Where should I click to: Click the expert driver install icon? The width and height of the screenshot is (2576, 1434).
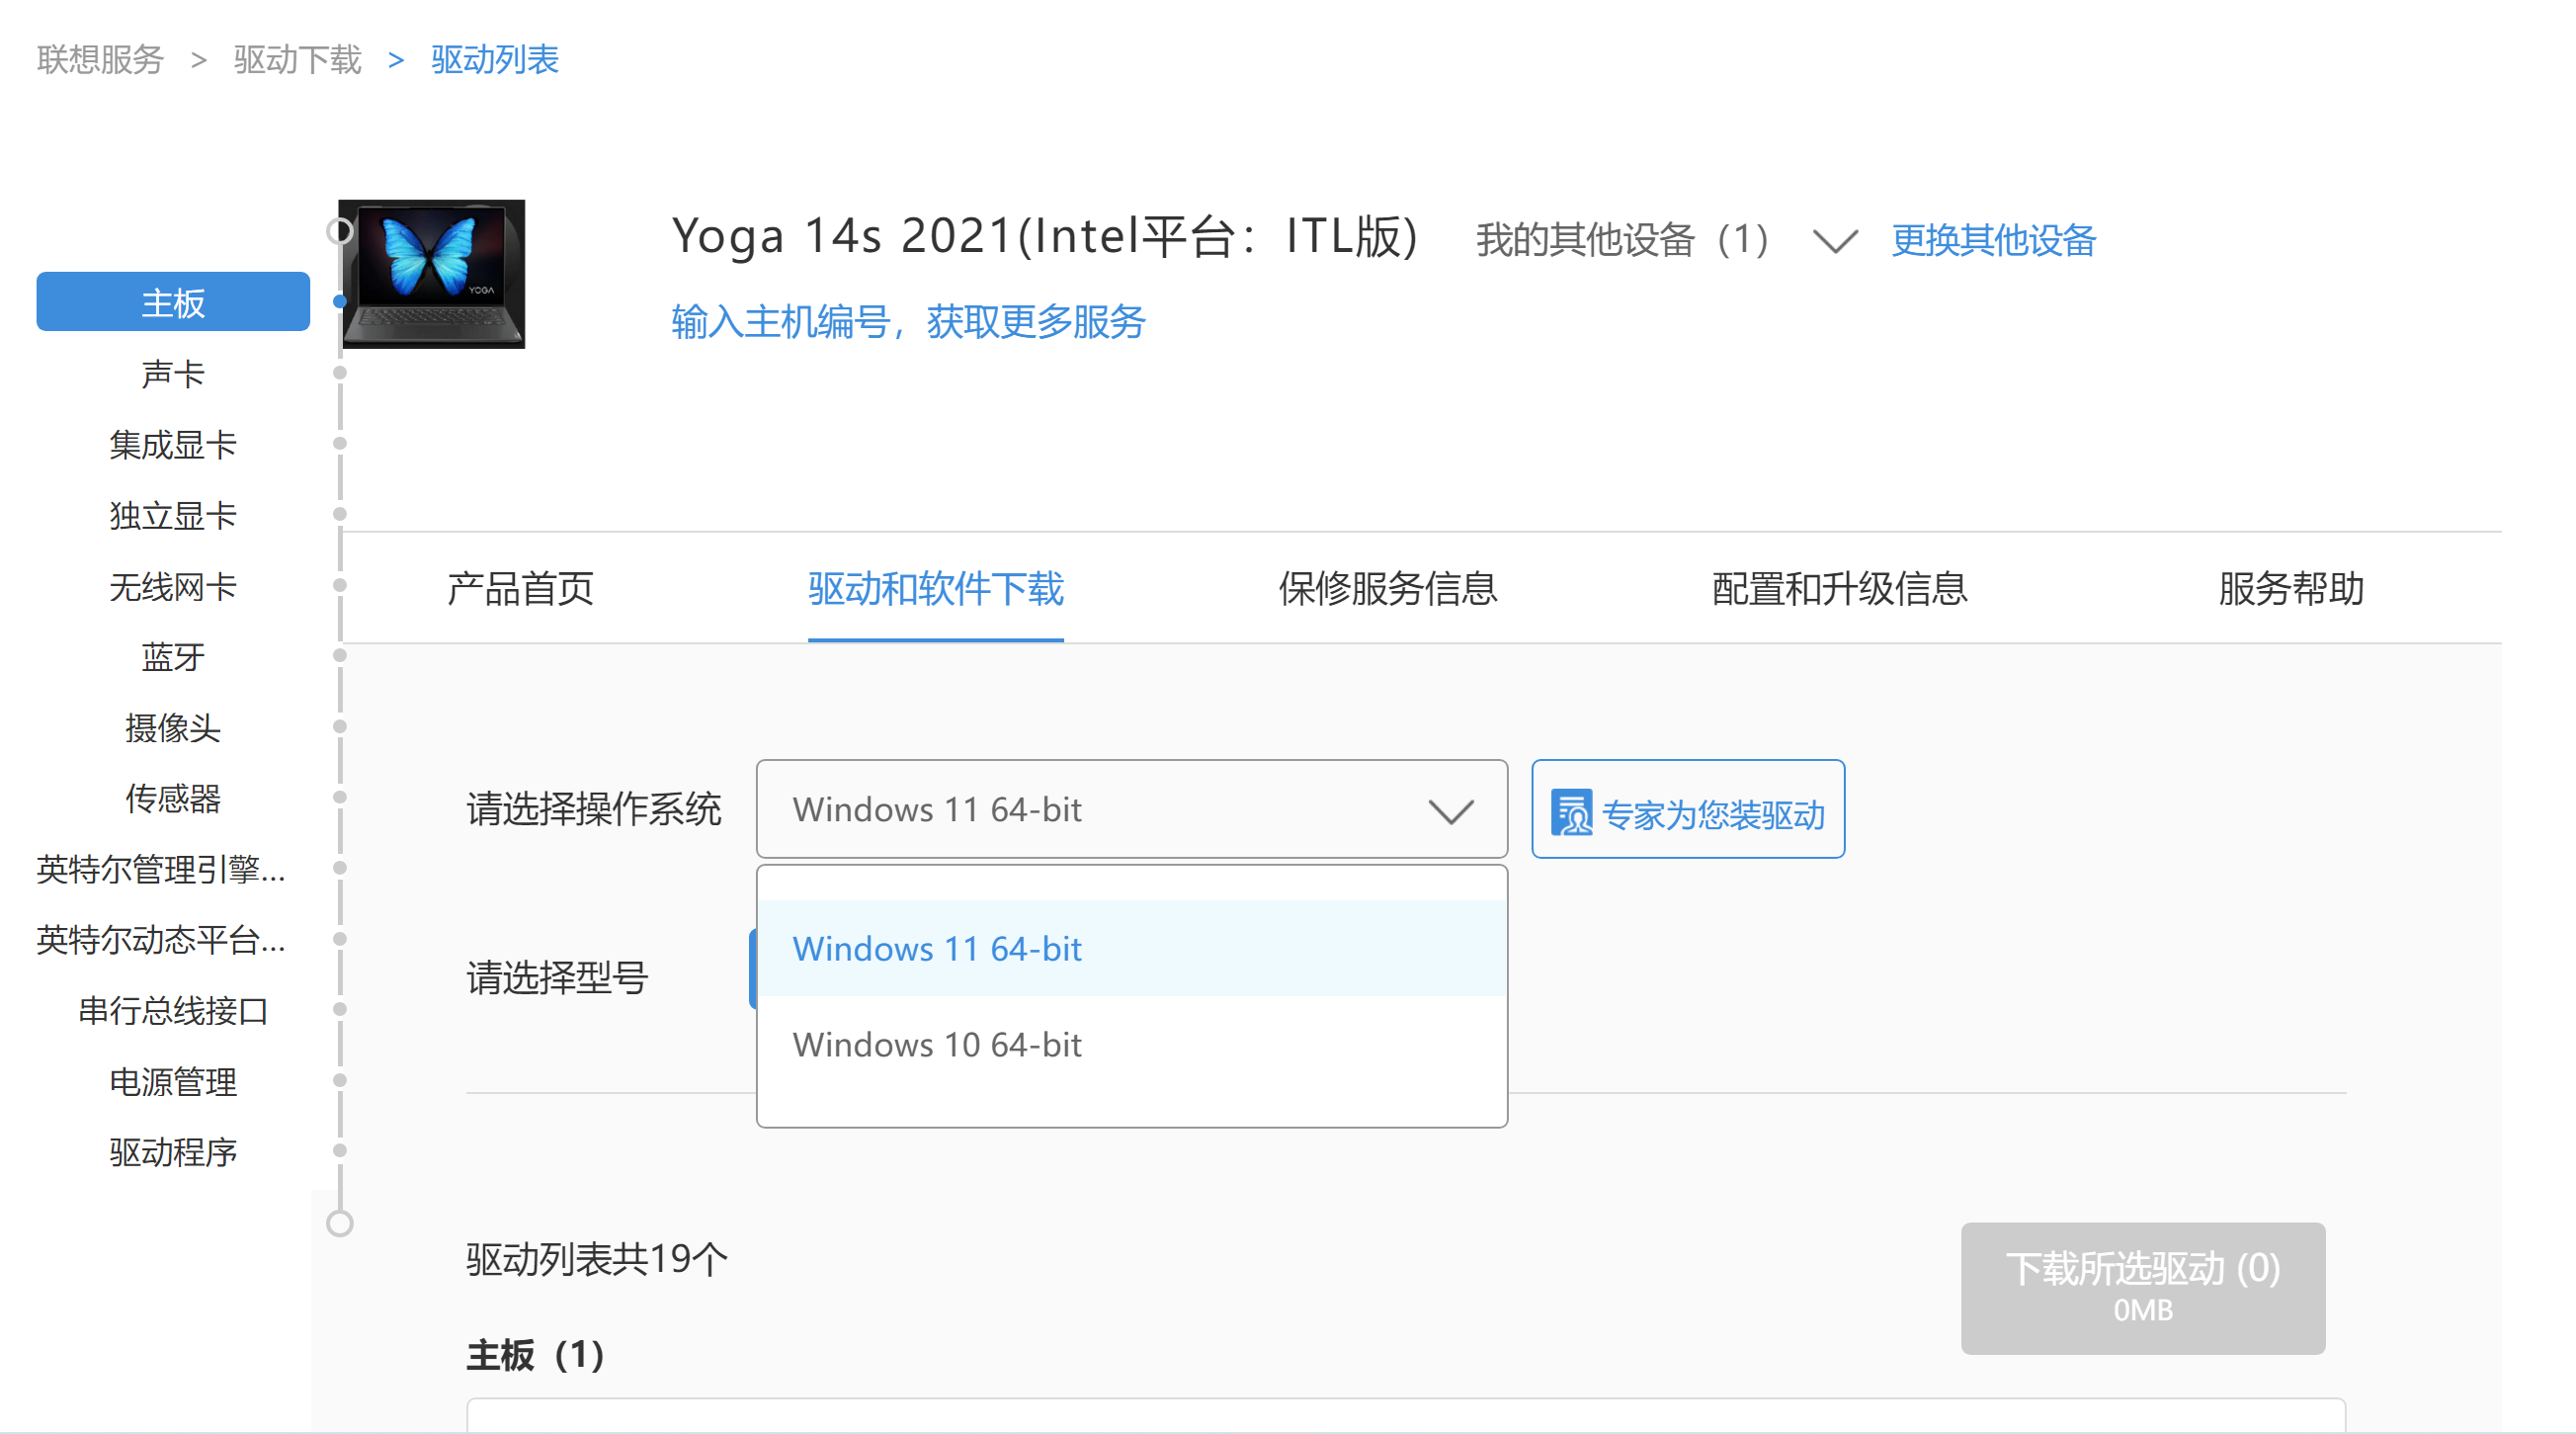pos(1571,812)
